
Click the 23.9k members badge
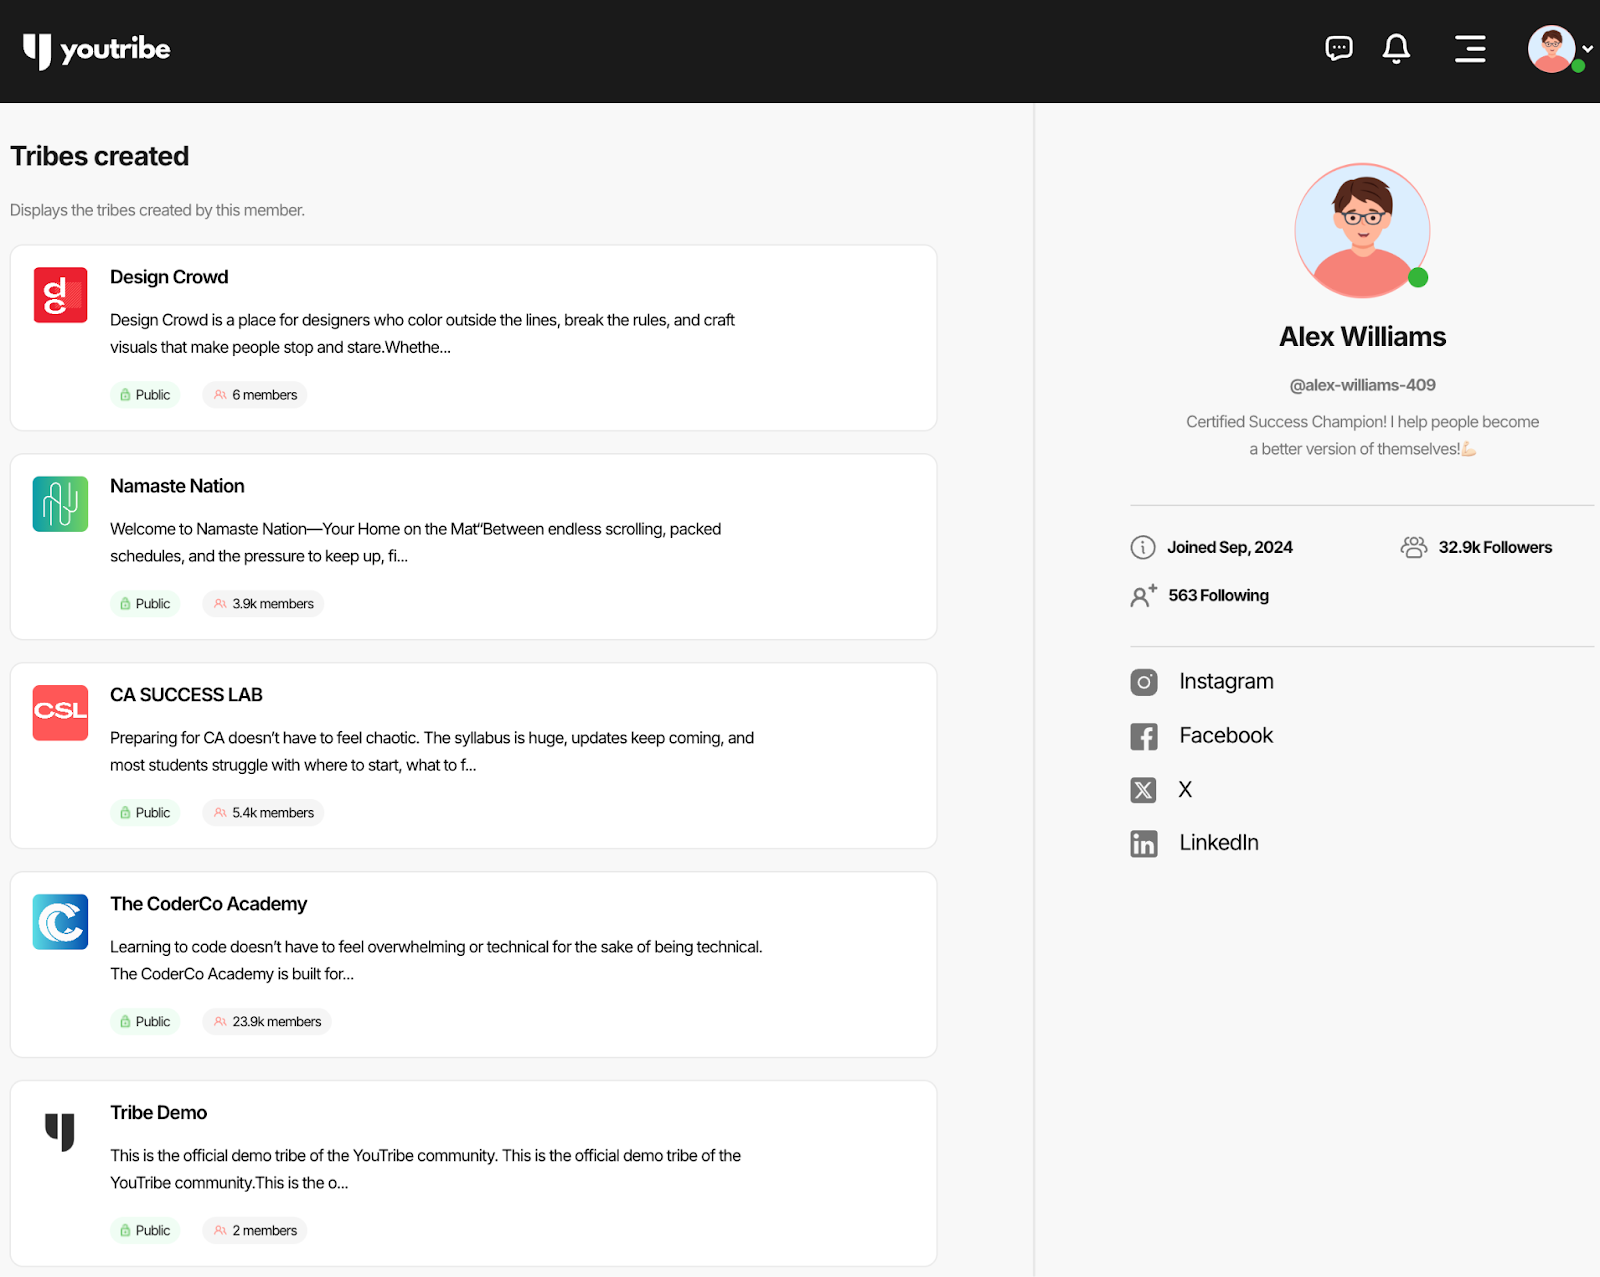click(267, 1021)
